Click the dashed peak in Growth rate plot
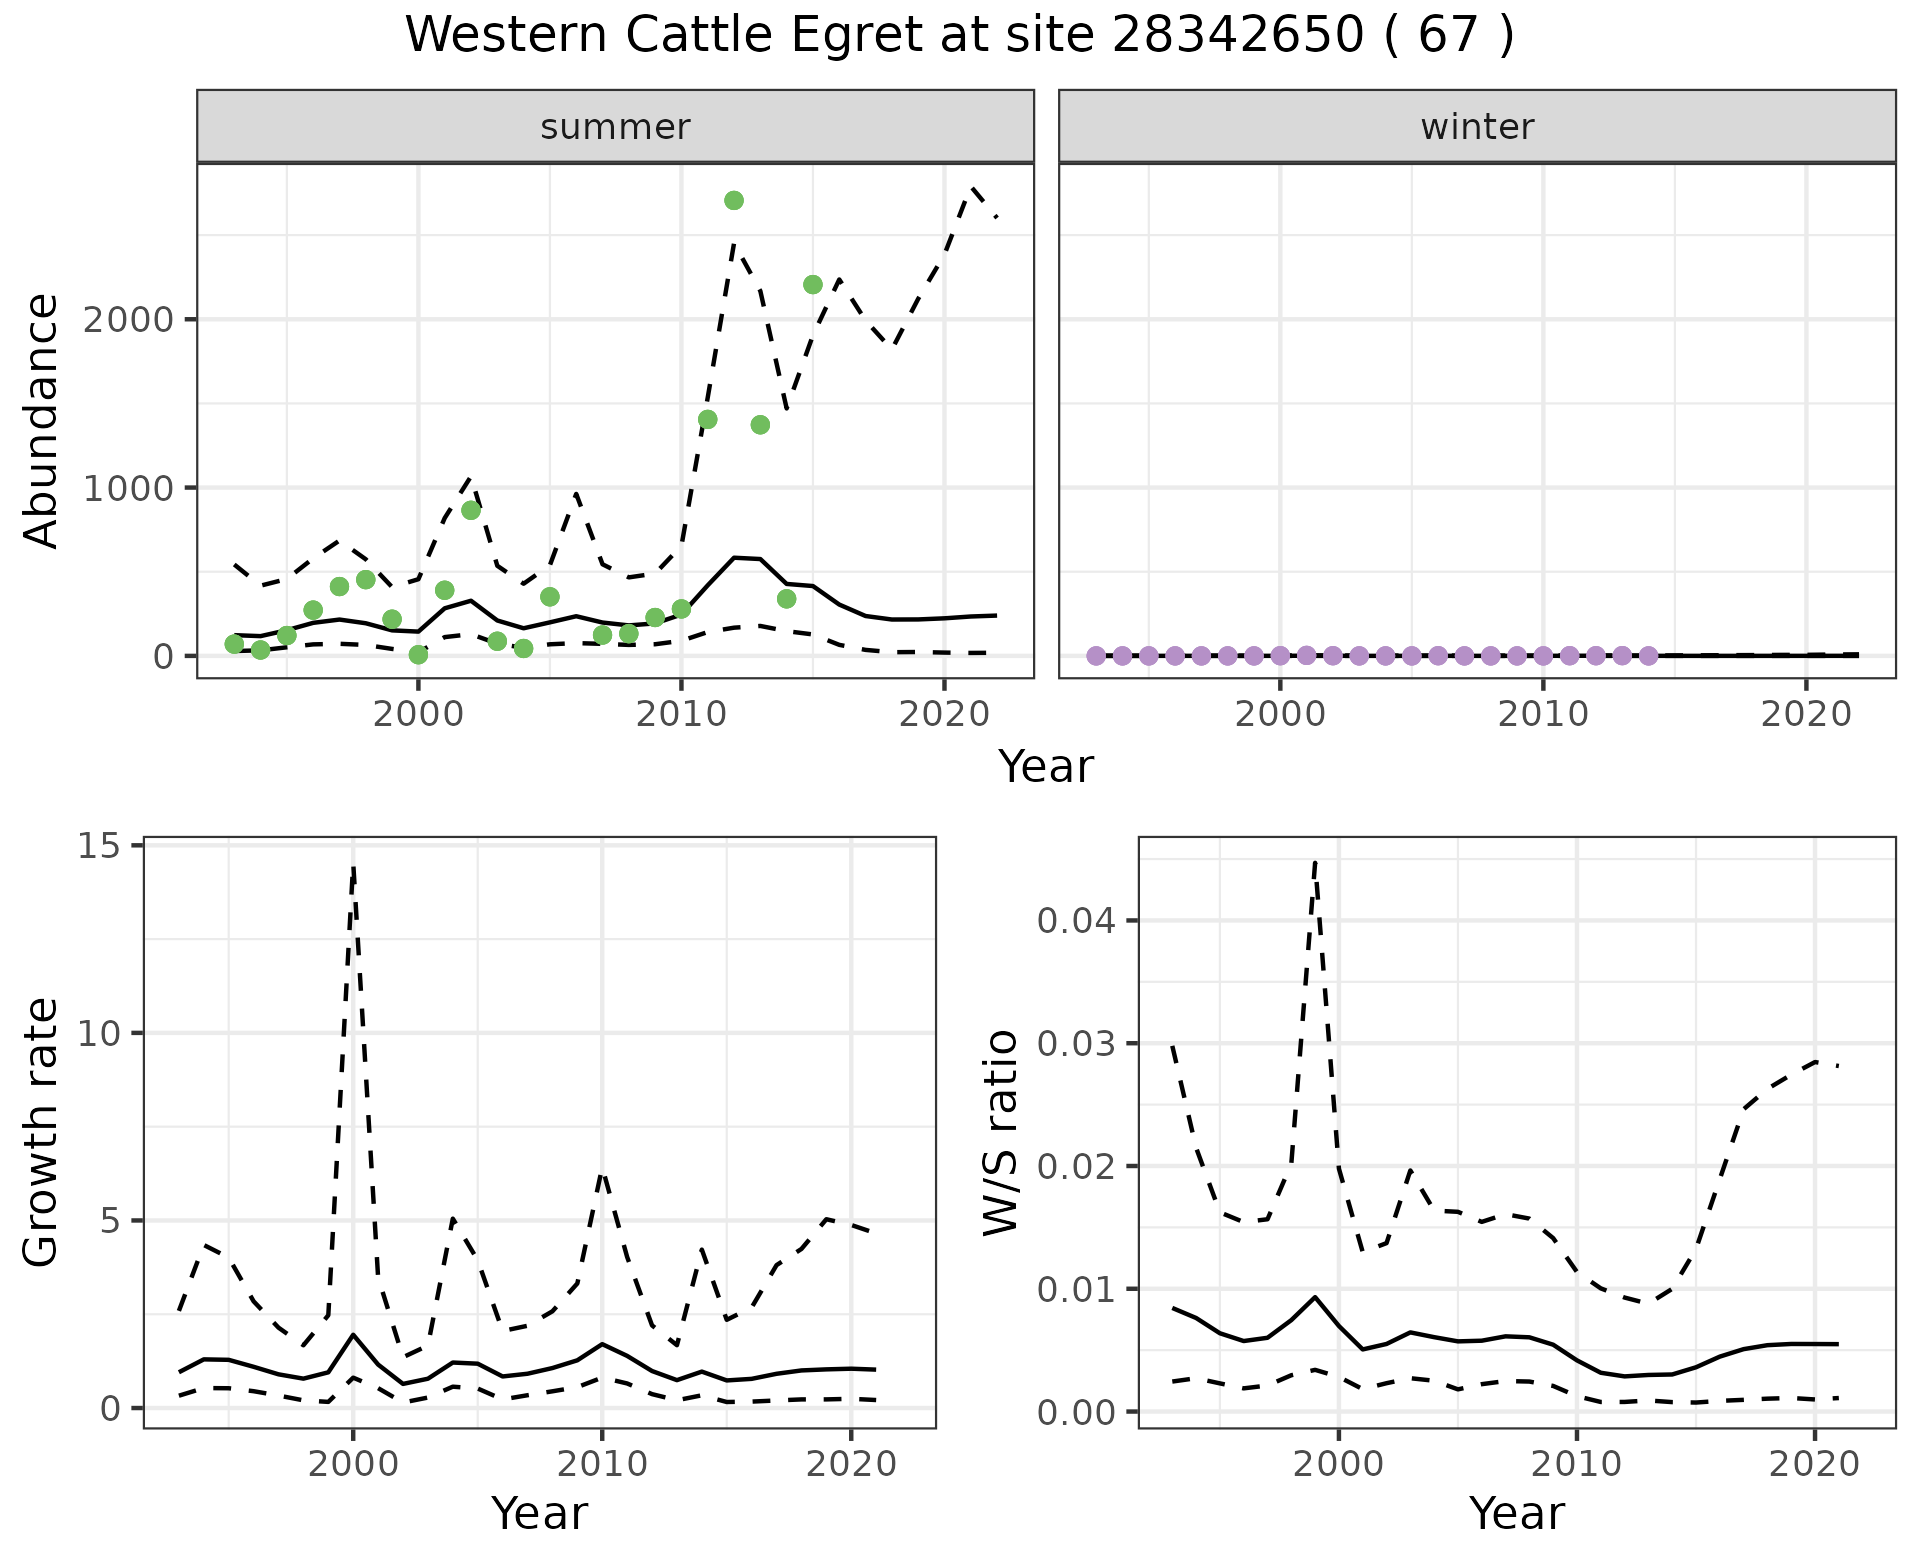 pyautogui.click(x=353, y=868)
